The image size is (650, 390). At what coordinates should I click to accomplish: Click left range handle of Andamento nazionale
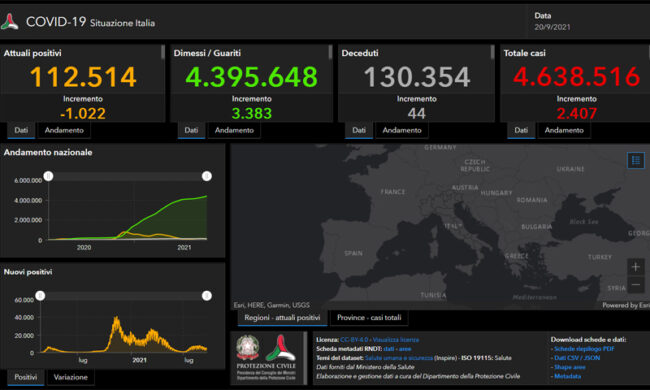[x=49, y=176]
